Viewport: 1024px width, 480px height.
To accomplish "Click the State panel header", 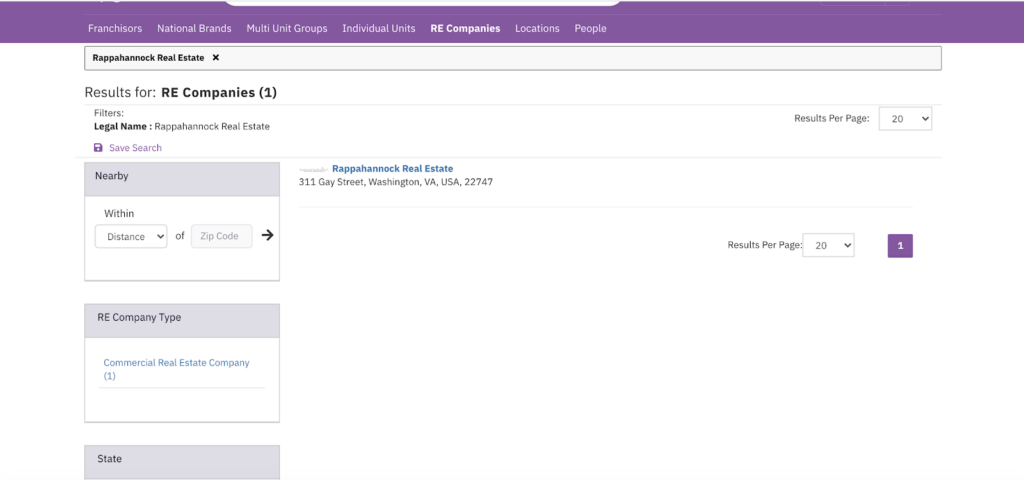I will tap(182, 462).
